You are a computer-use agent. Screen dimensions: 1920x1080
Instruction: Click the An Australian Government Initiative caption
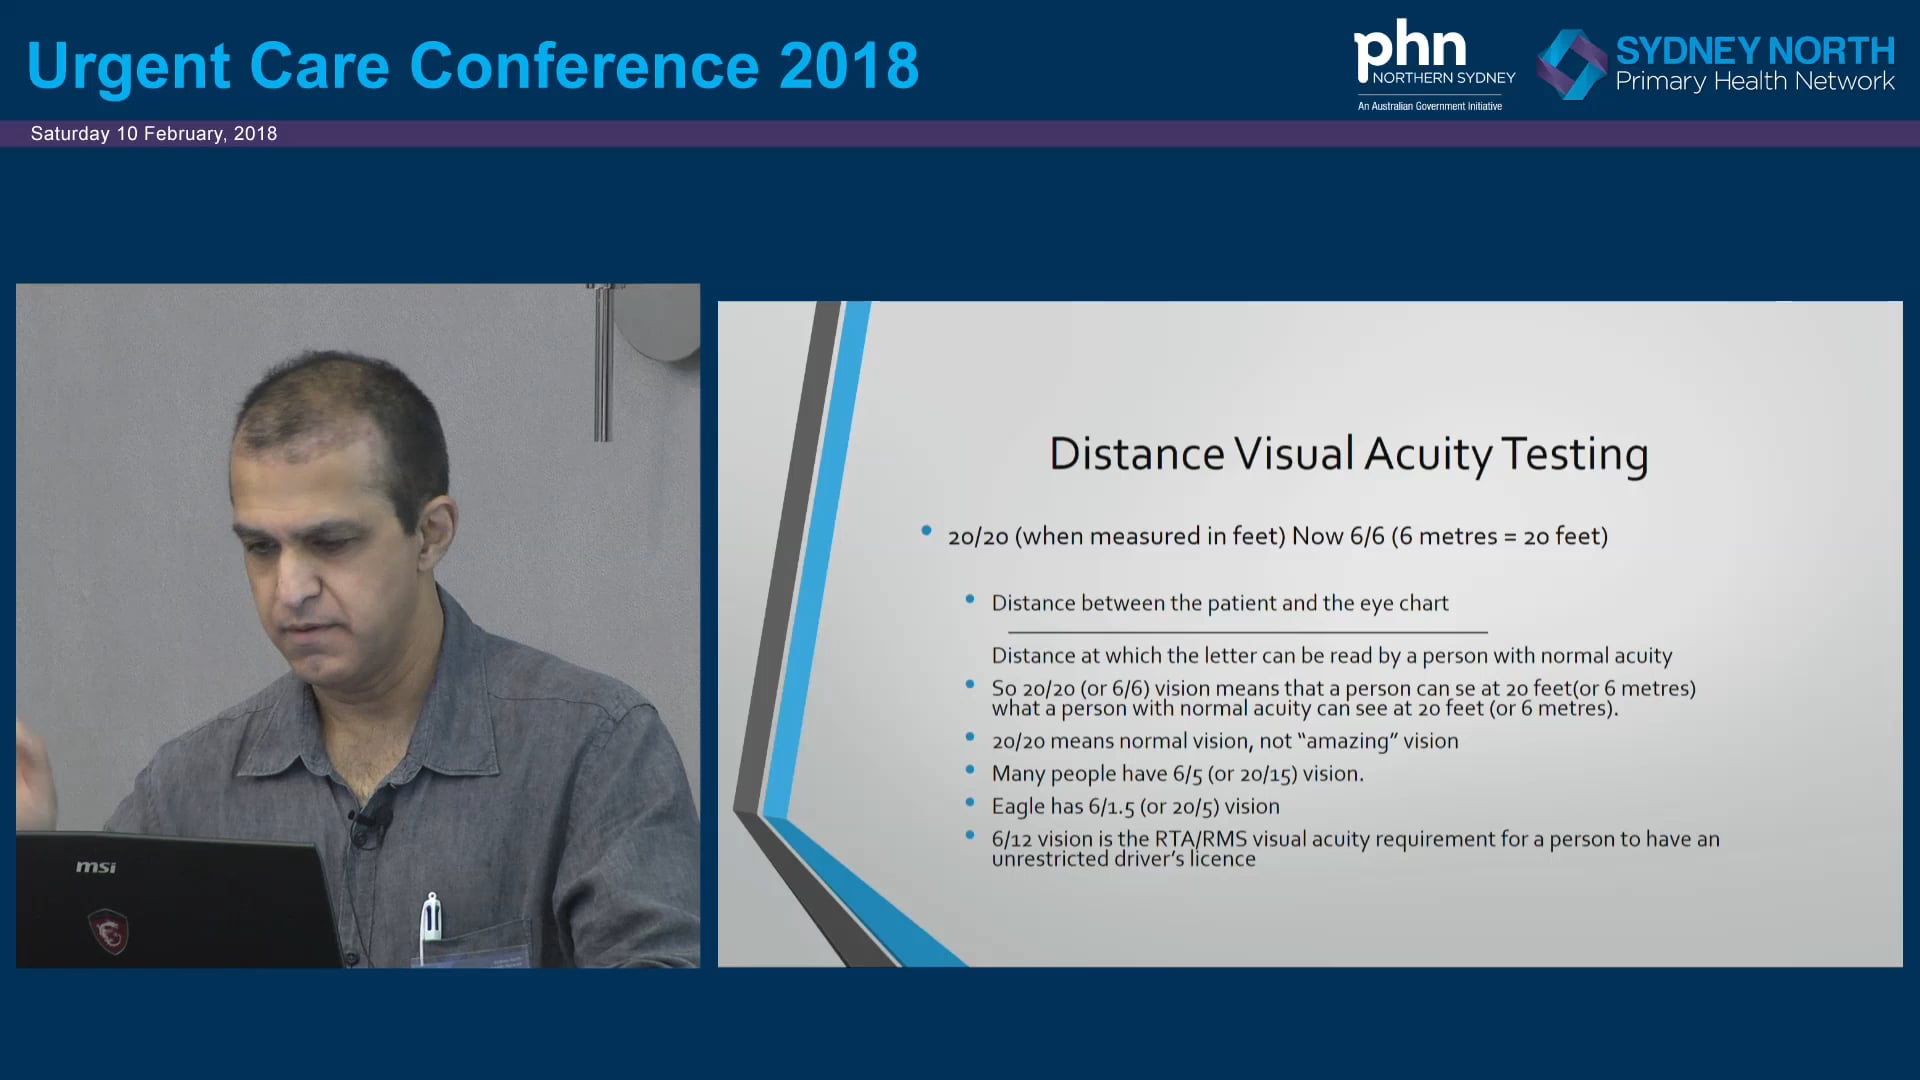tap(1429, 105)
